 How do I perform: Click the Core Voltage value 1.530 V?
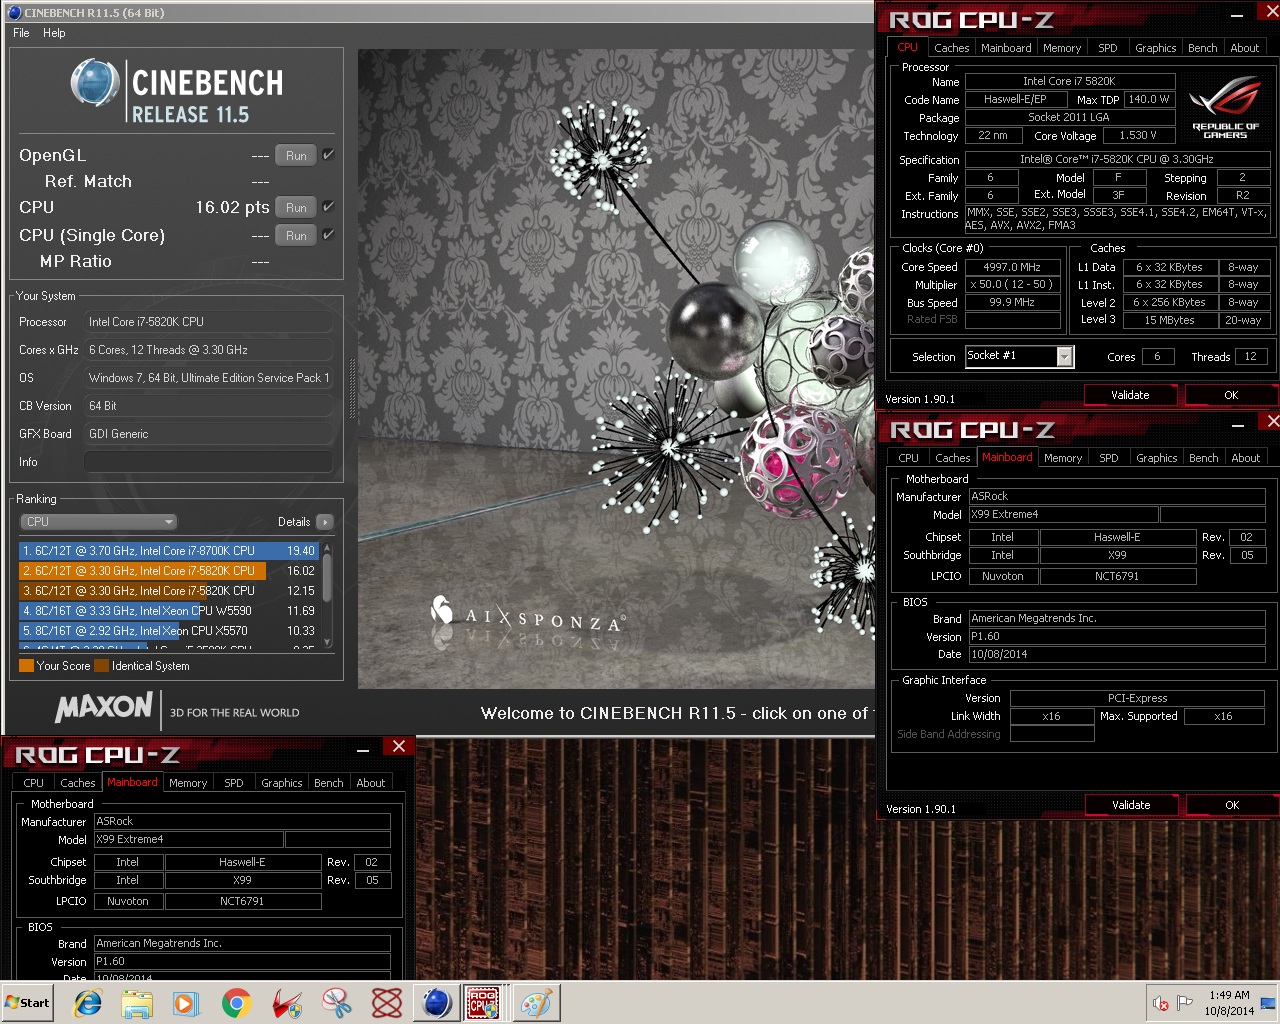(x=1138, y=135)
